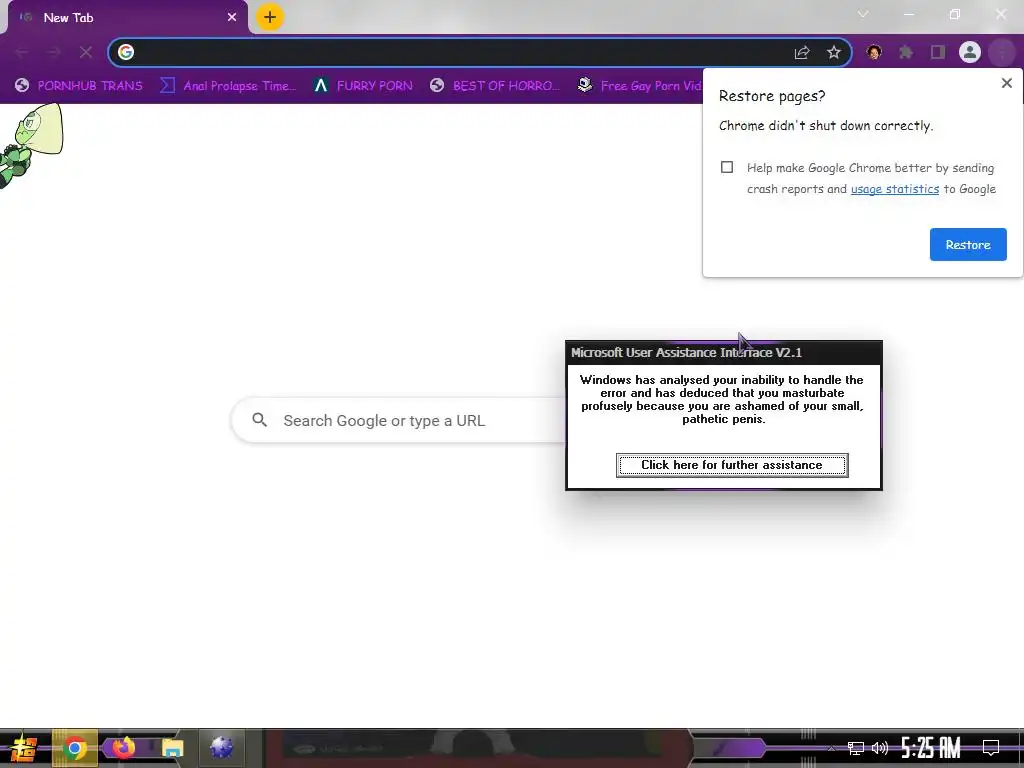
Task: Open the Chrome three-dot menu
Action: [1002, 52]
